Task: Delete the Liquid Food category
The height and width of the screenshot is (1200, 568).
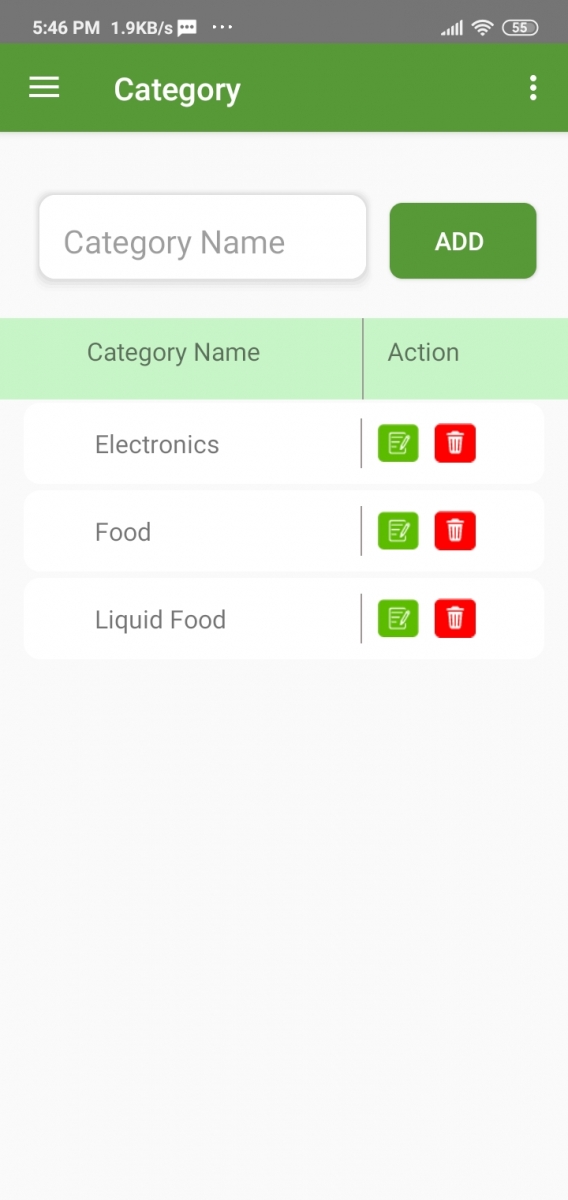Action: (455, 619)
